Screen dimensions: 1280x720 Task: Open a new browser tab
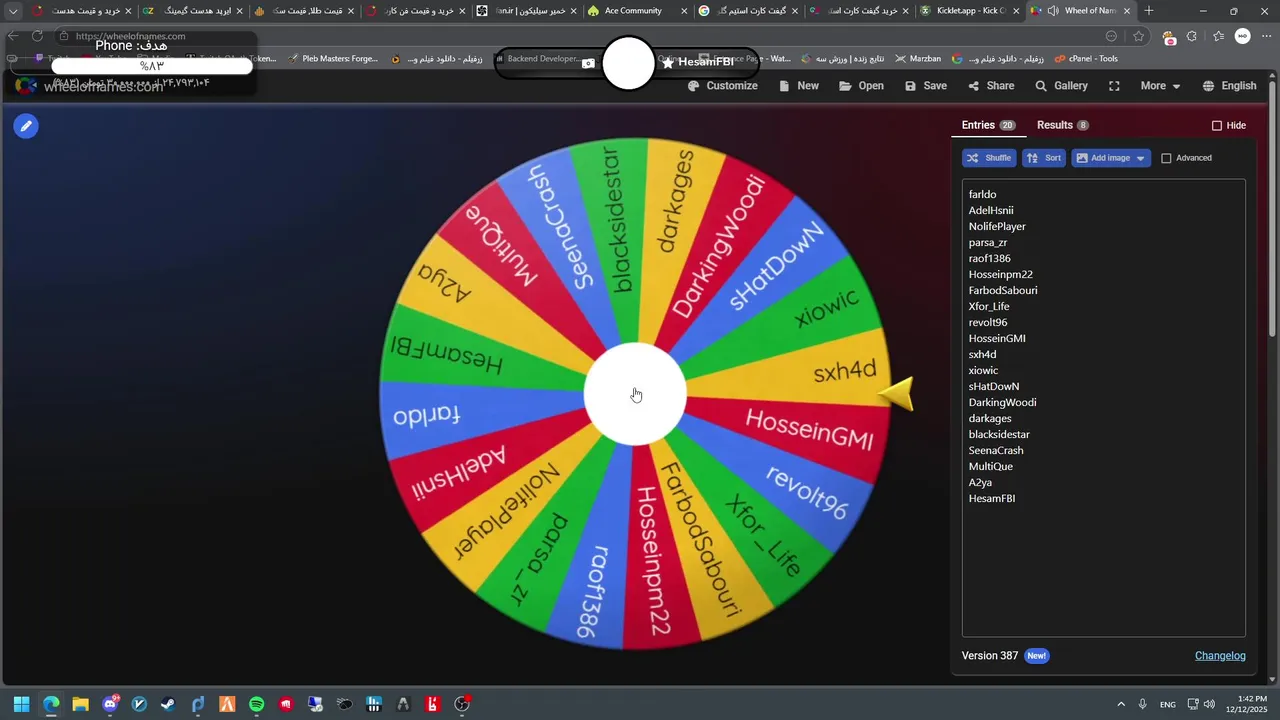coord(1149,11)
